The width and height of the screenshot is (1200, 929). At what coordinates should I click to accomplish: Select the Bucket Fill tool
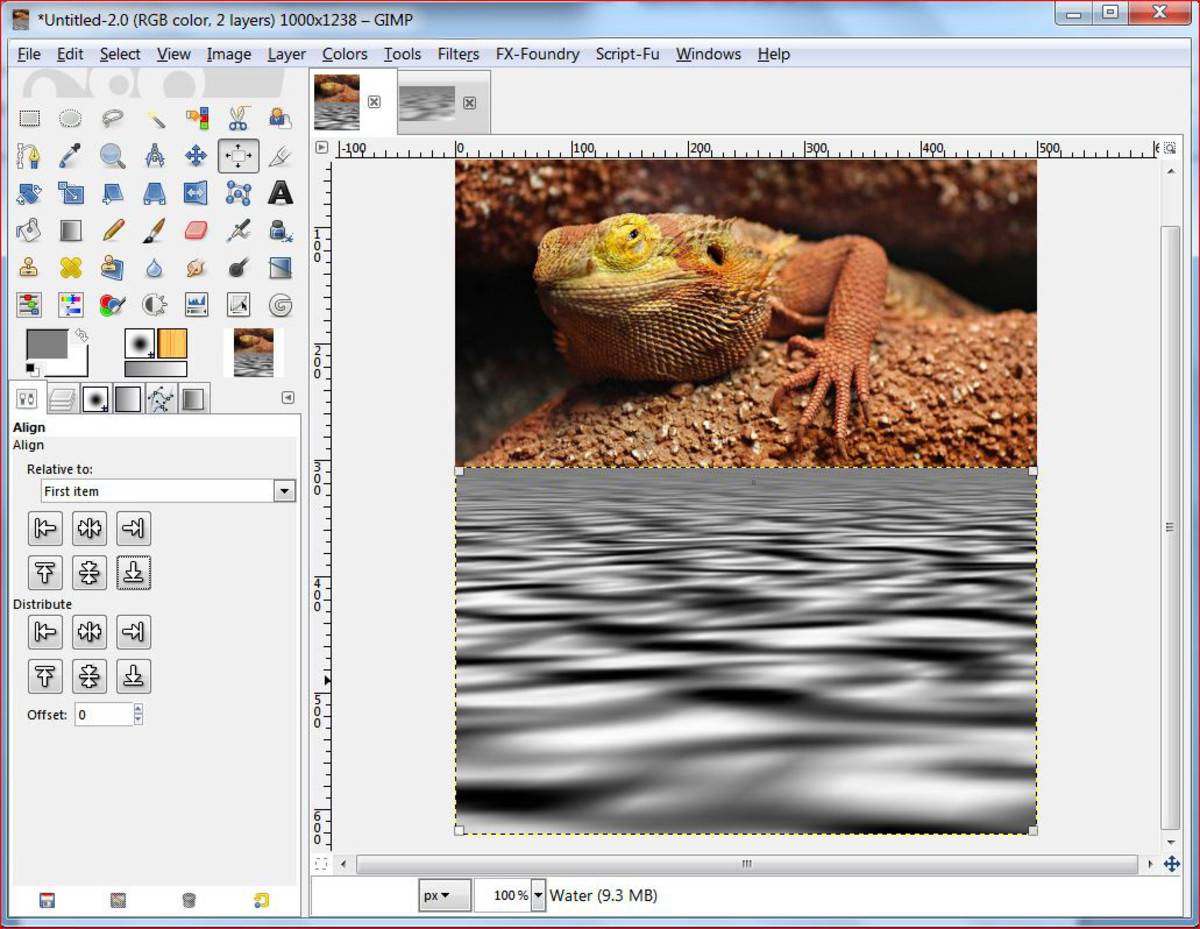point(29,231)
